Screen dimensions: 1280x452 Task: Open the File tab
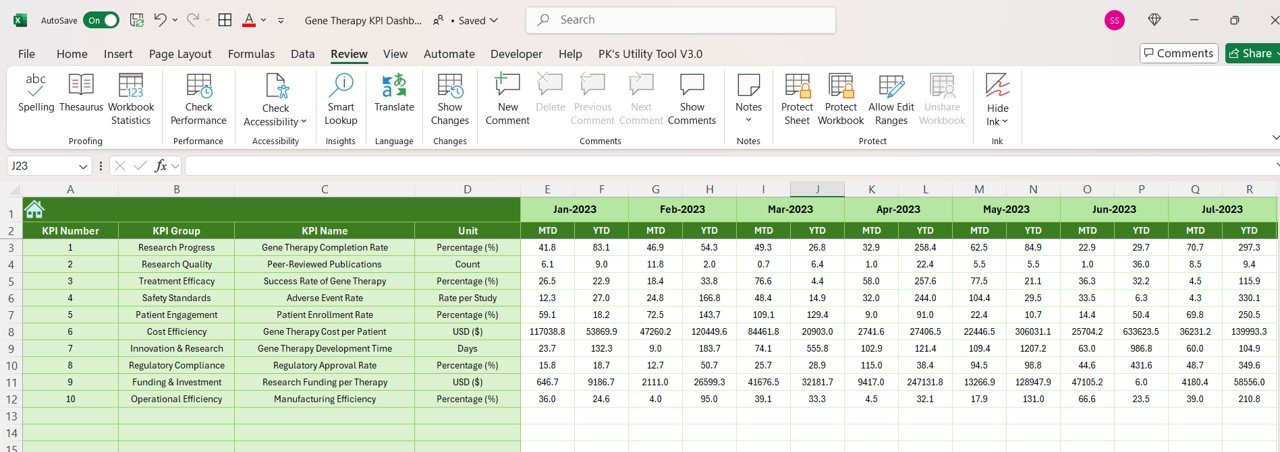coord(27,54)
